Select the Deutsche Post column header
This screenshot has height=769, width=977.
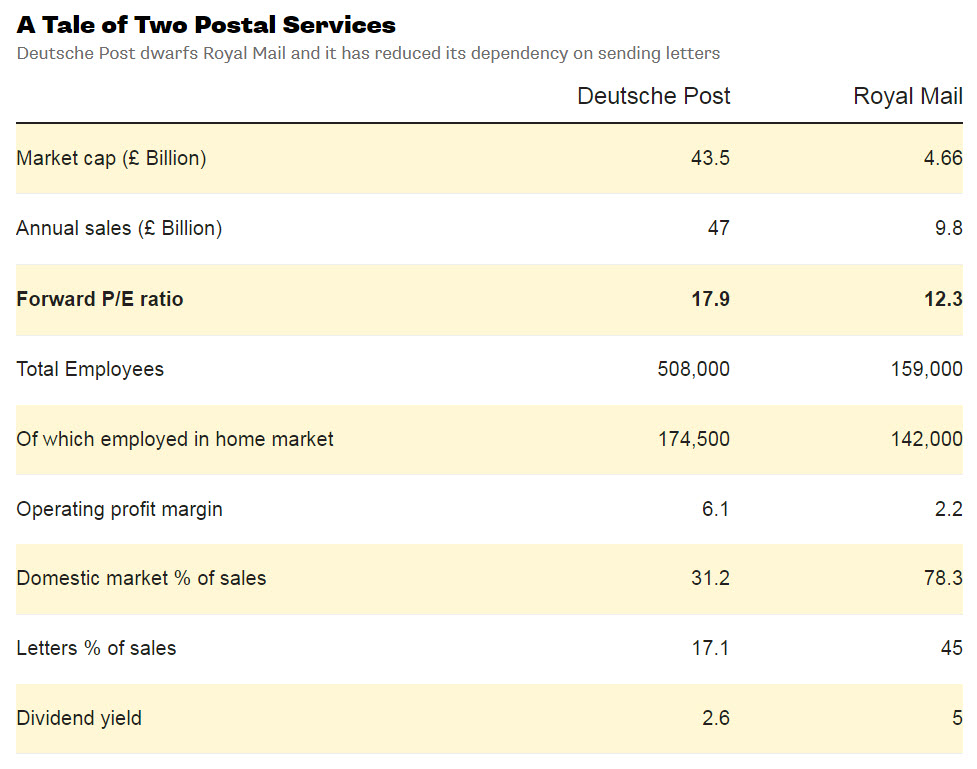(x=653, y=96)
